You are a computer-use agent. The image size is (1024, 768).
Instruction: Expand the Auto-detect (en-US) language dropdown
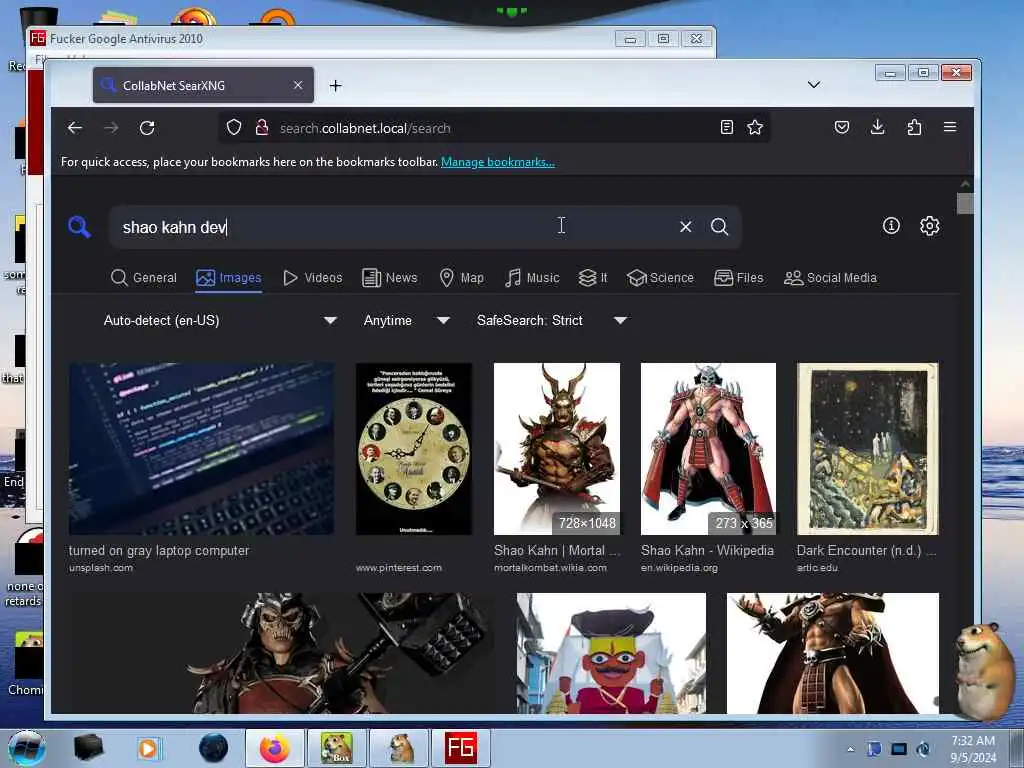(x=220, y=320)
